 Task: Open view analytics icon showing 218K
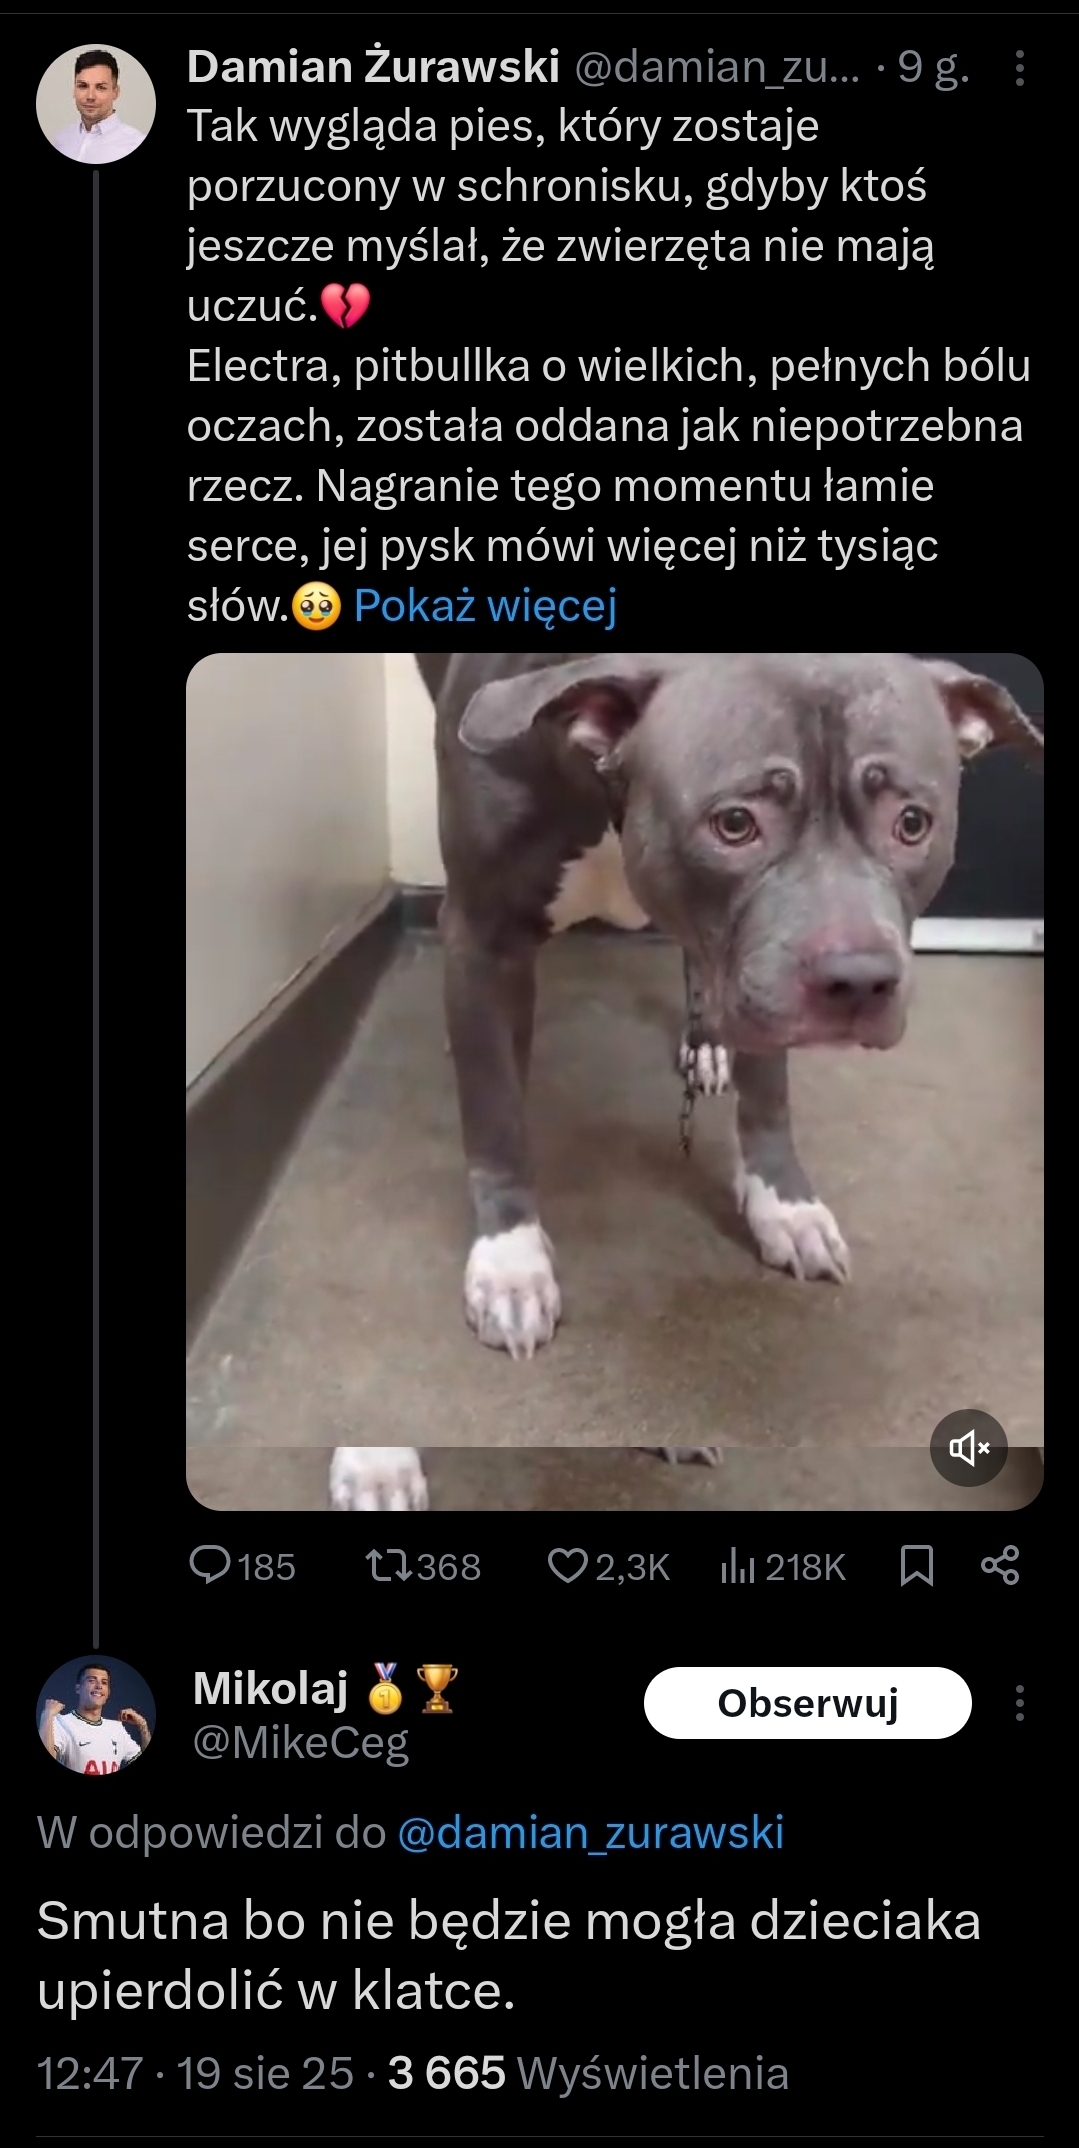[x=737, y=1566]
